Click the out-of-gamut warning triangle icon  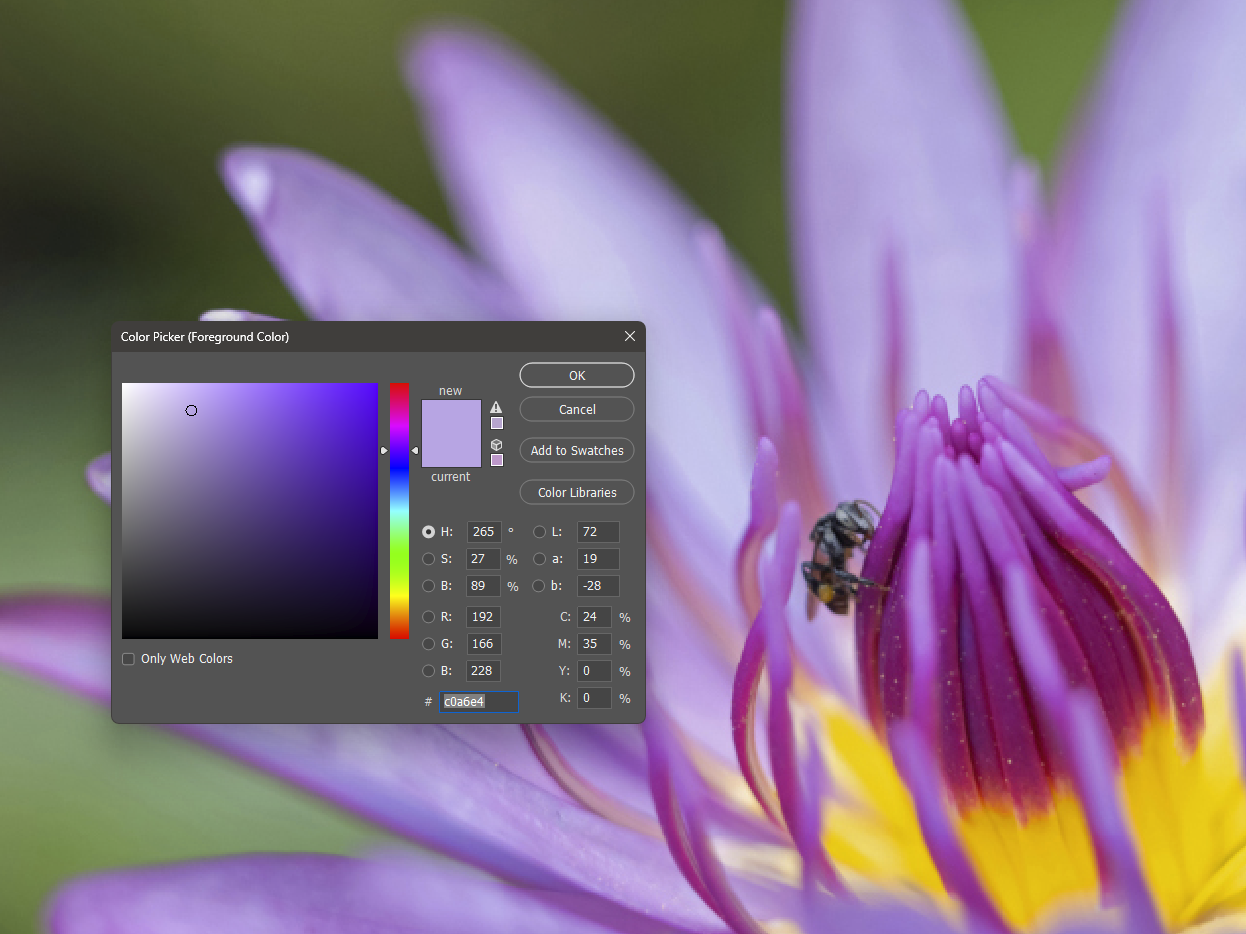[496, 406]
